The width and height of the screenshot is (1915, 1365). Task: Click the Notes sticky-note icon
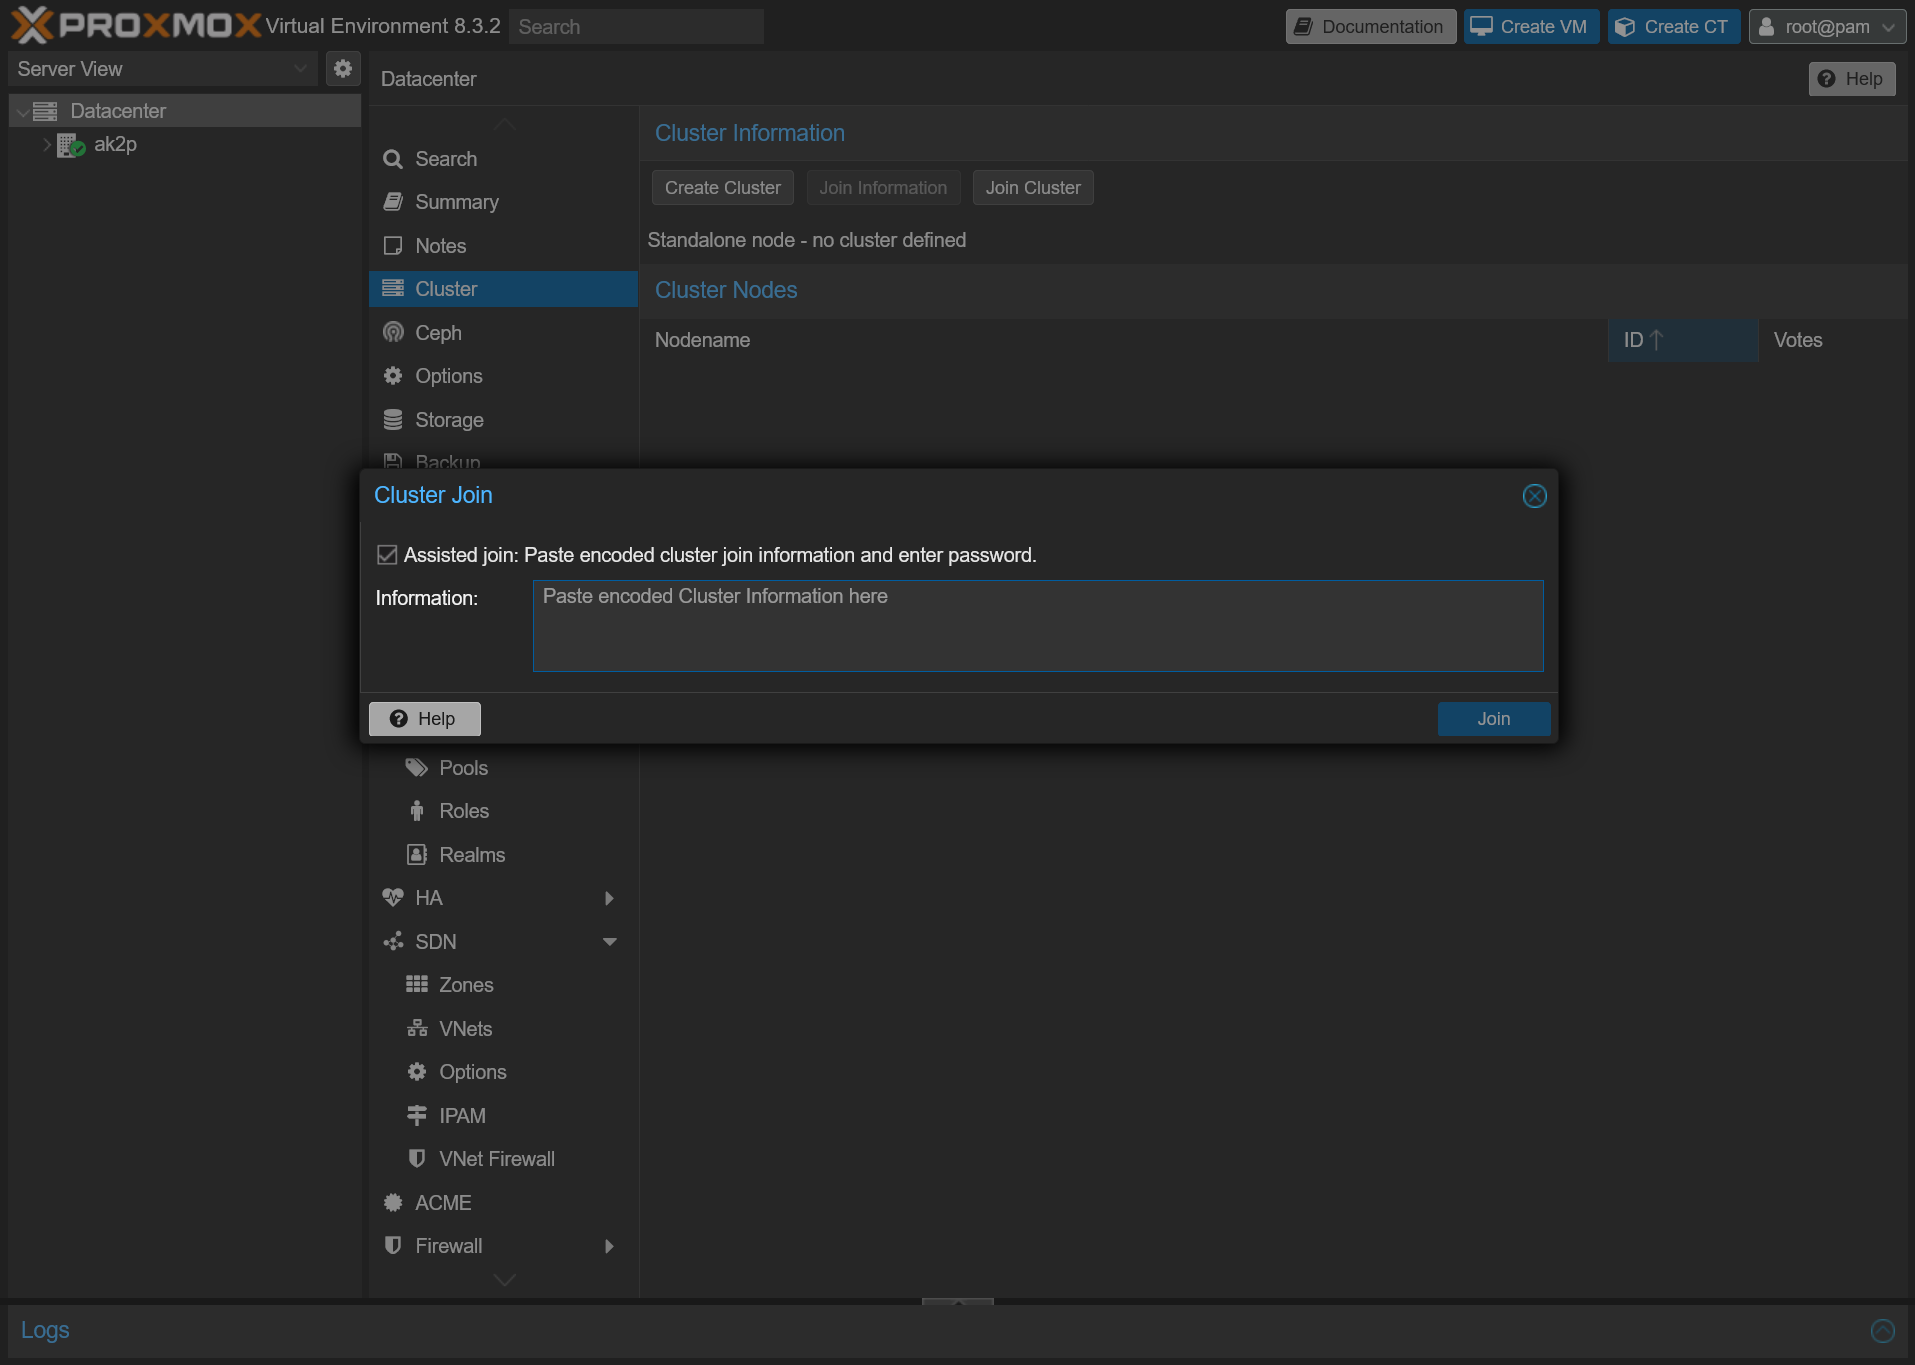(393, 246)
